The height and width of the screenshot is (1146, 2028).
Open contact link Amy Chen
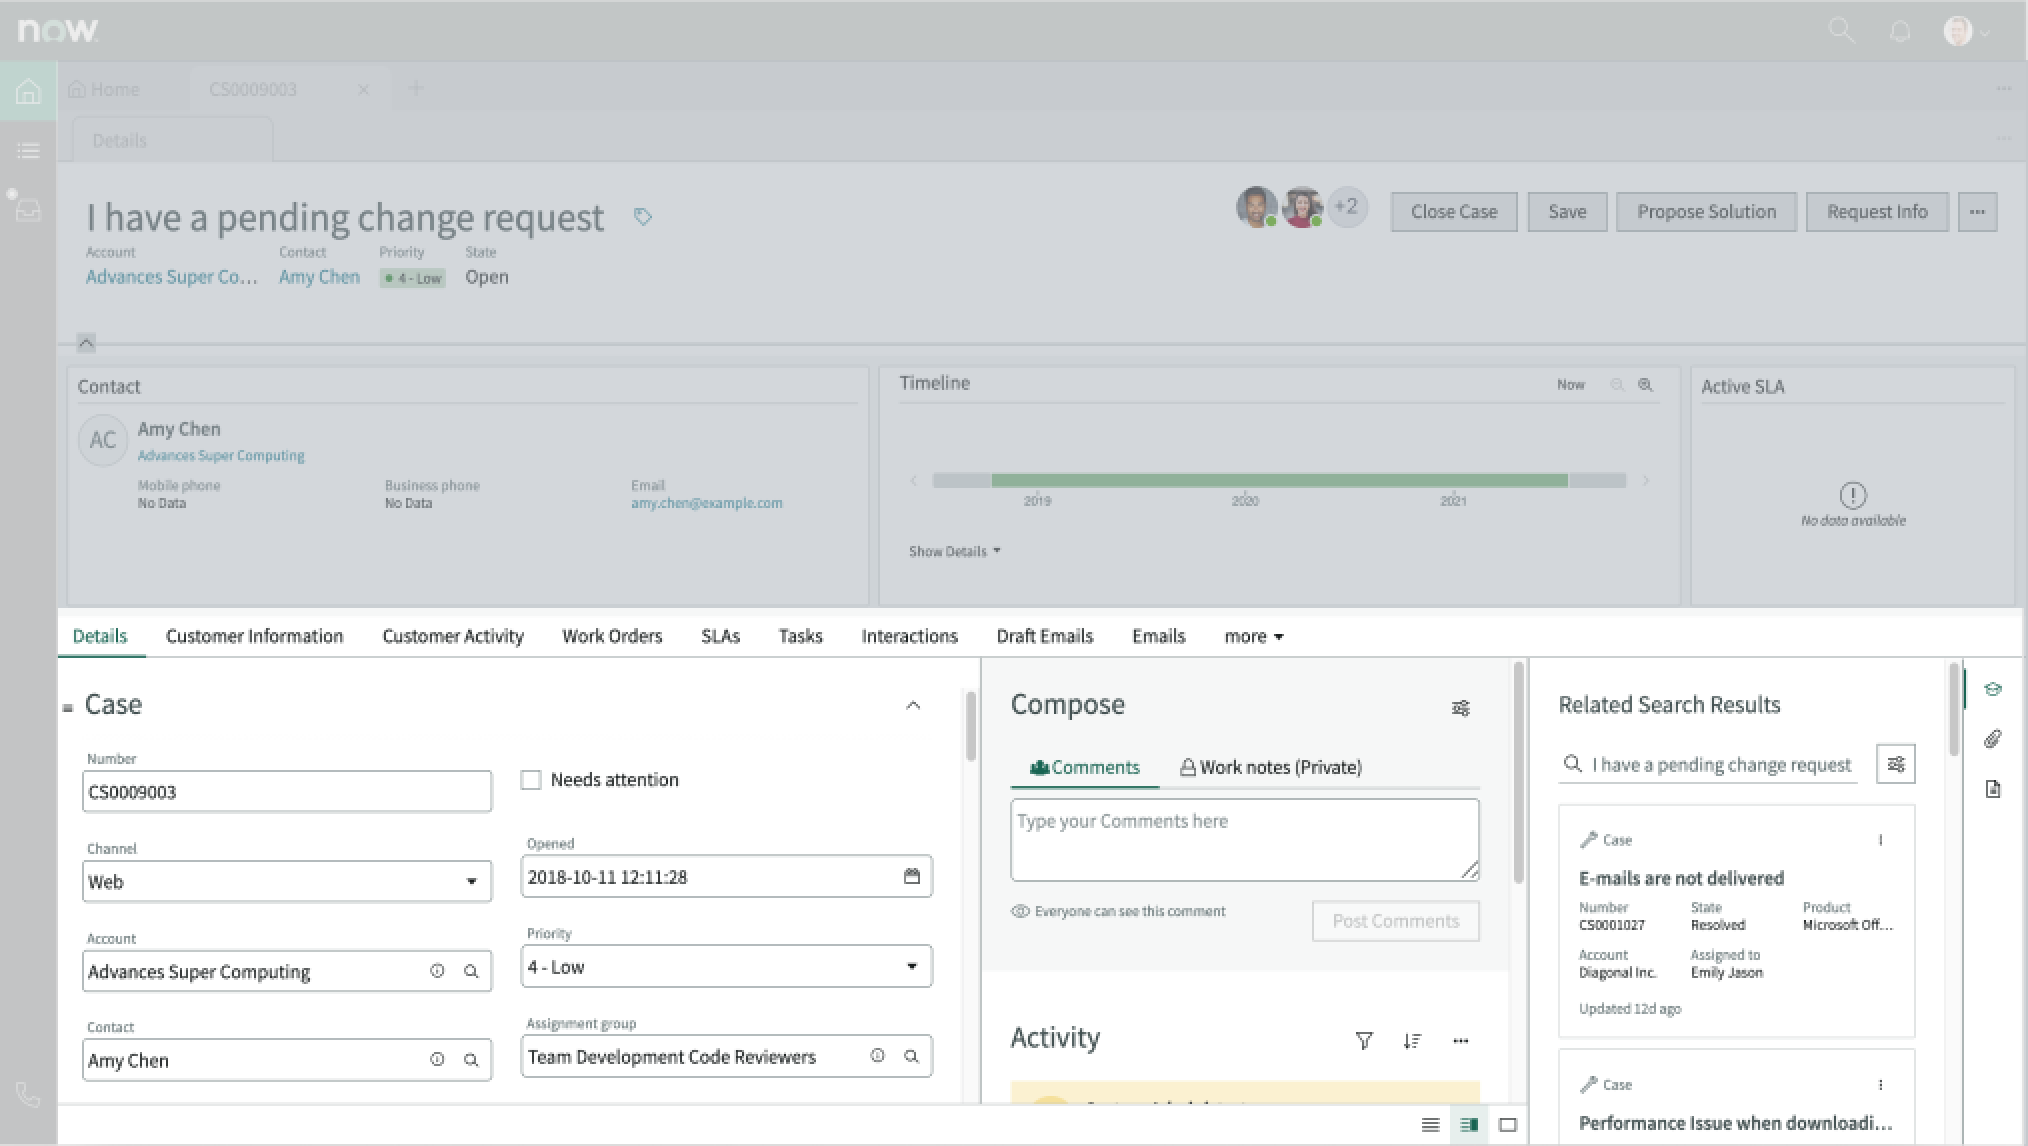pyautogui.click(x=318, y=277)
